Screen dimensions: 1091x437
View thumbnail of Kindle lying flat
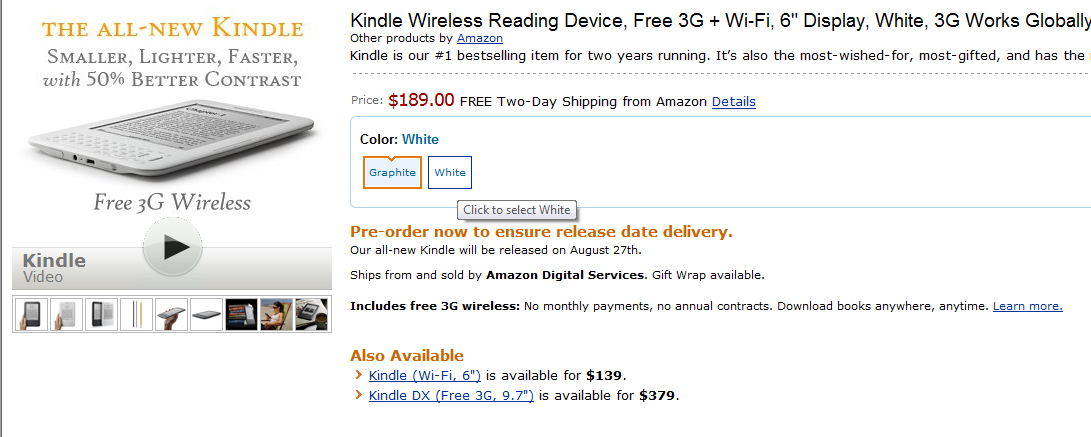click(206, 314)
